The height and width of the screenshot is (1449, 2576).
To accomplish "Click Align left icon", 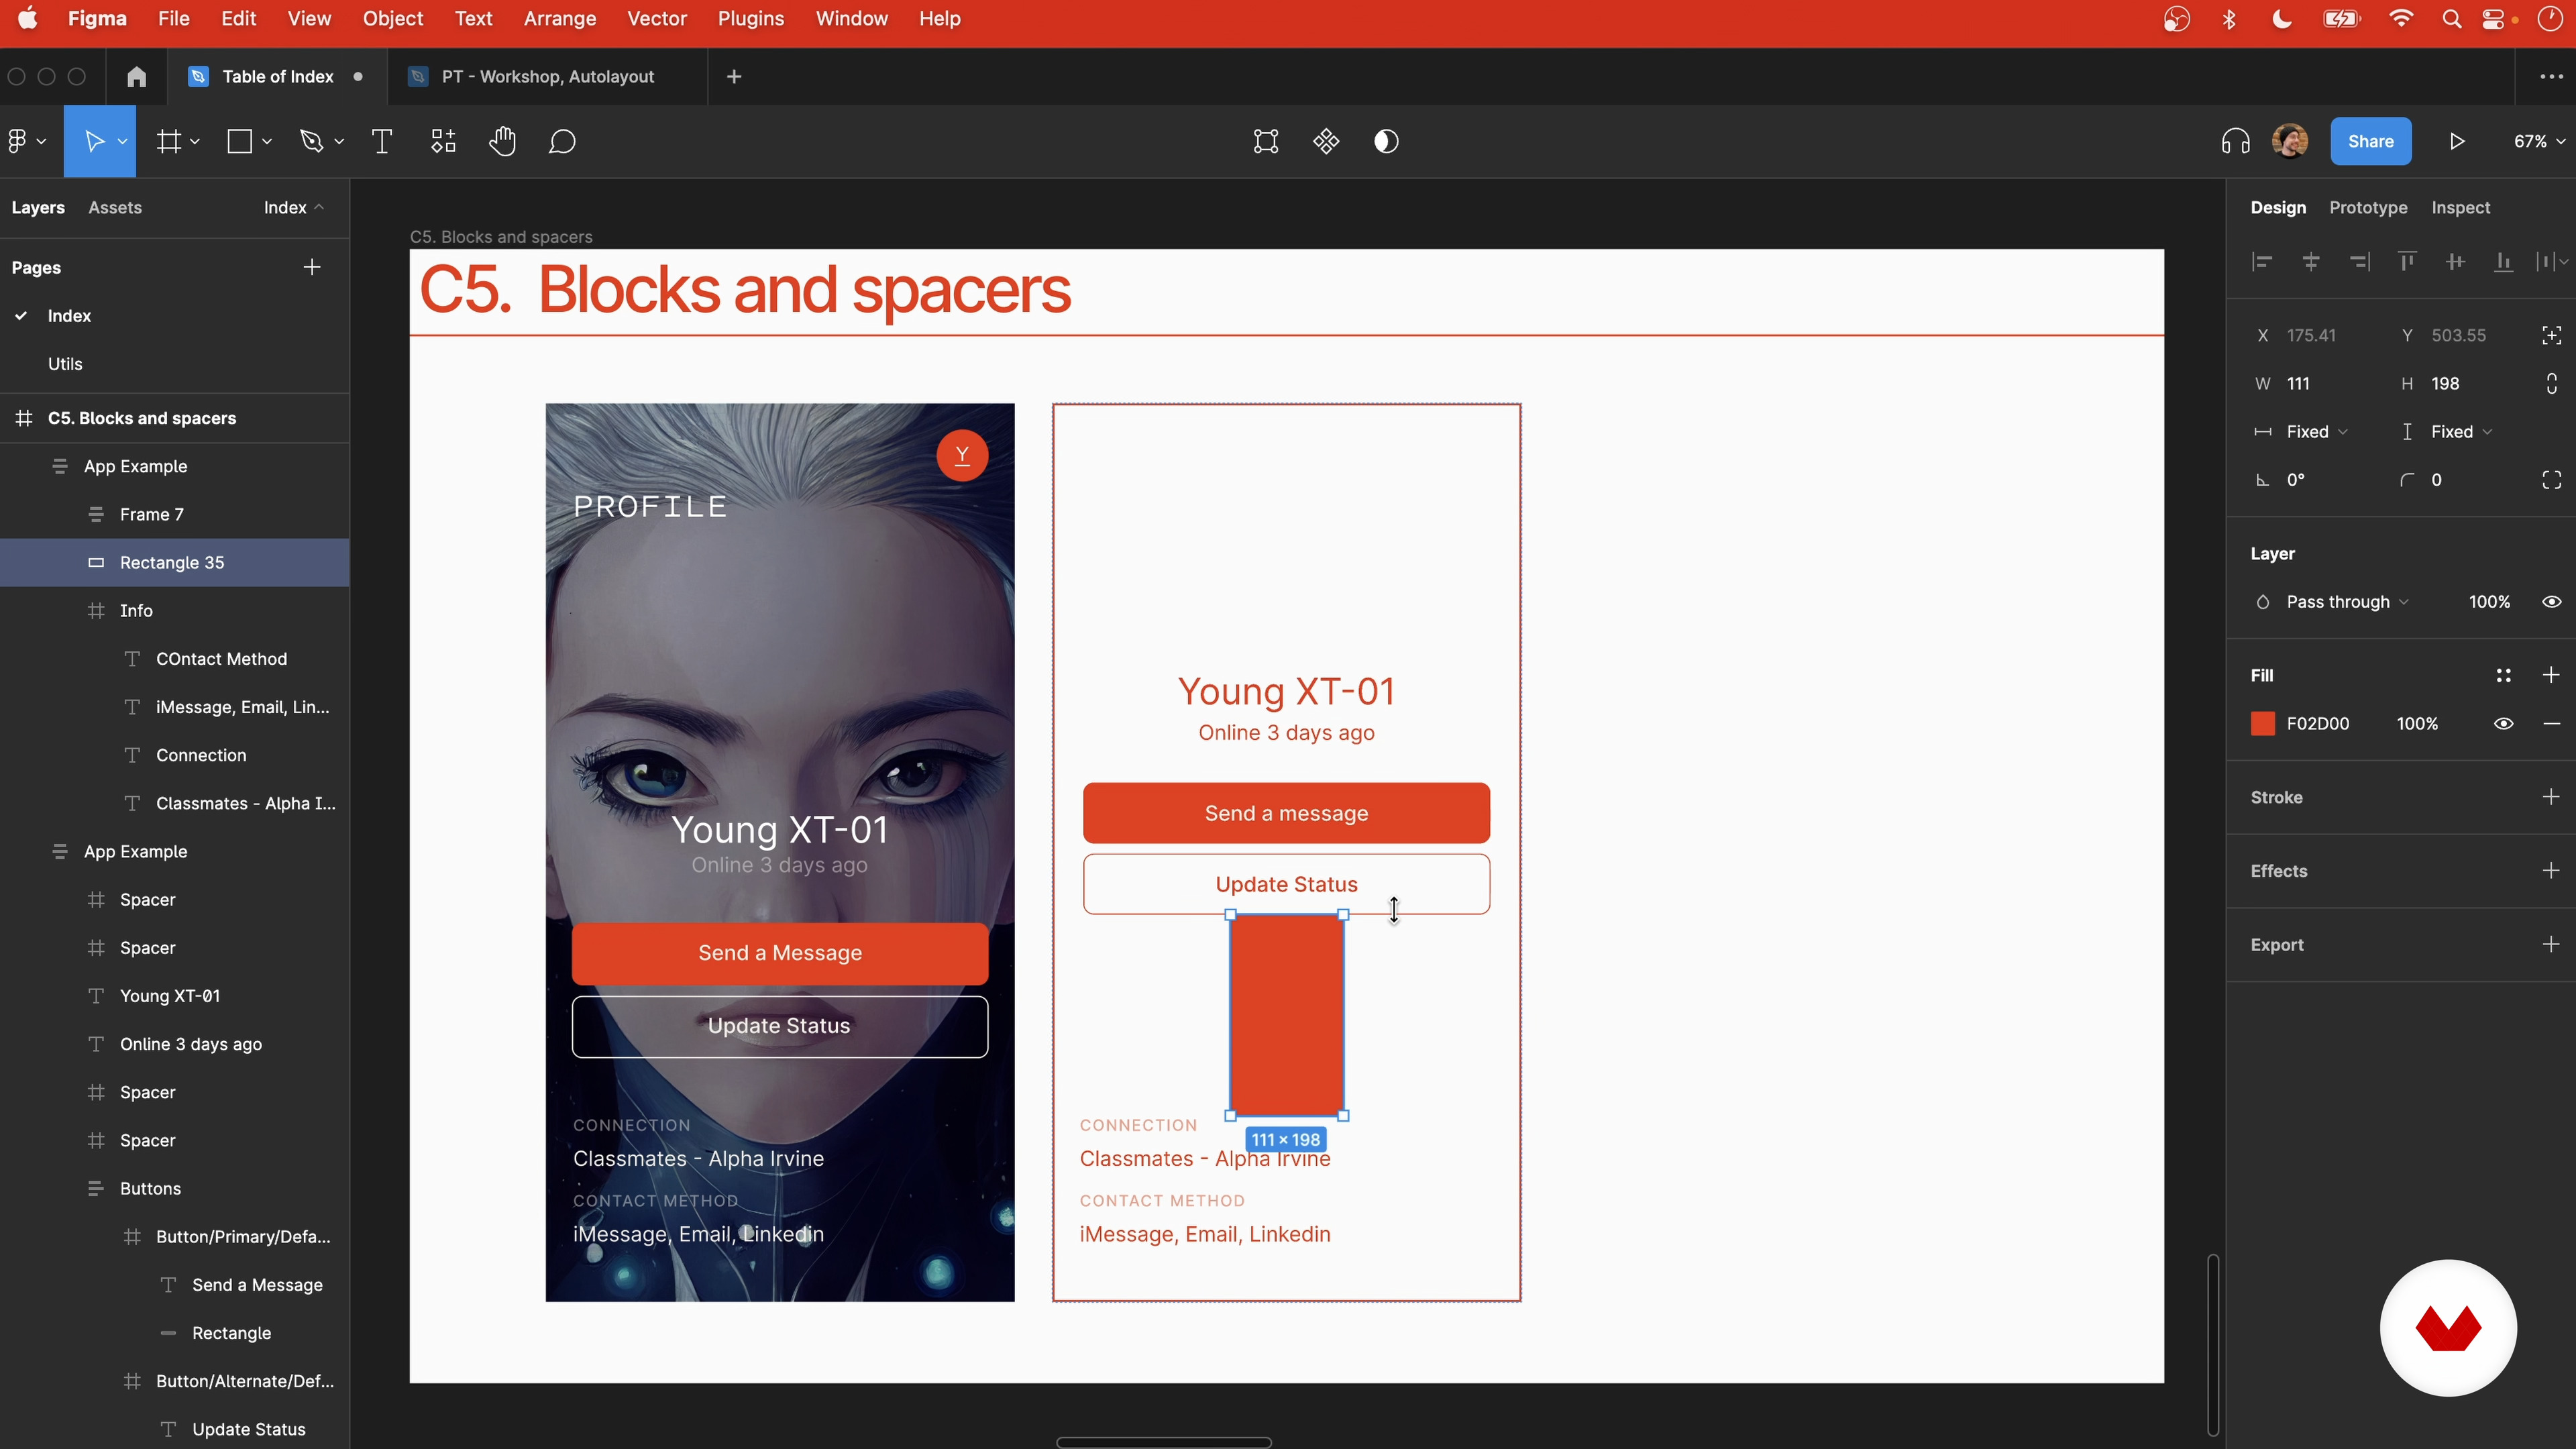I will 2262,262.
